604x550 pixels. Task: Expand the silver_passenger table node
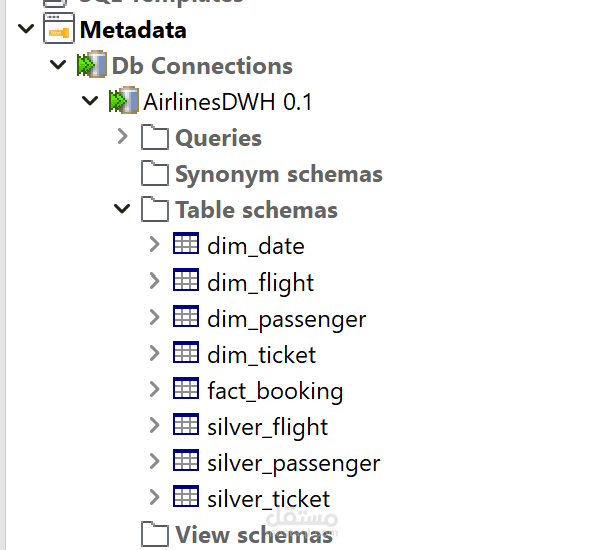(x=154, y=462)
